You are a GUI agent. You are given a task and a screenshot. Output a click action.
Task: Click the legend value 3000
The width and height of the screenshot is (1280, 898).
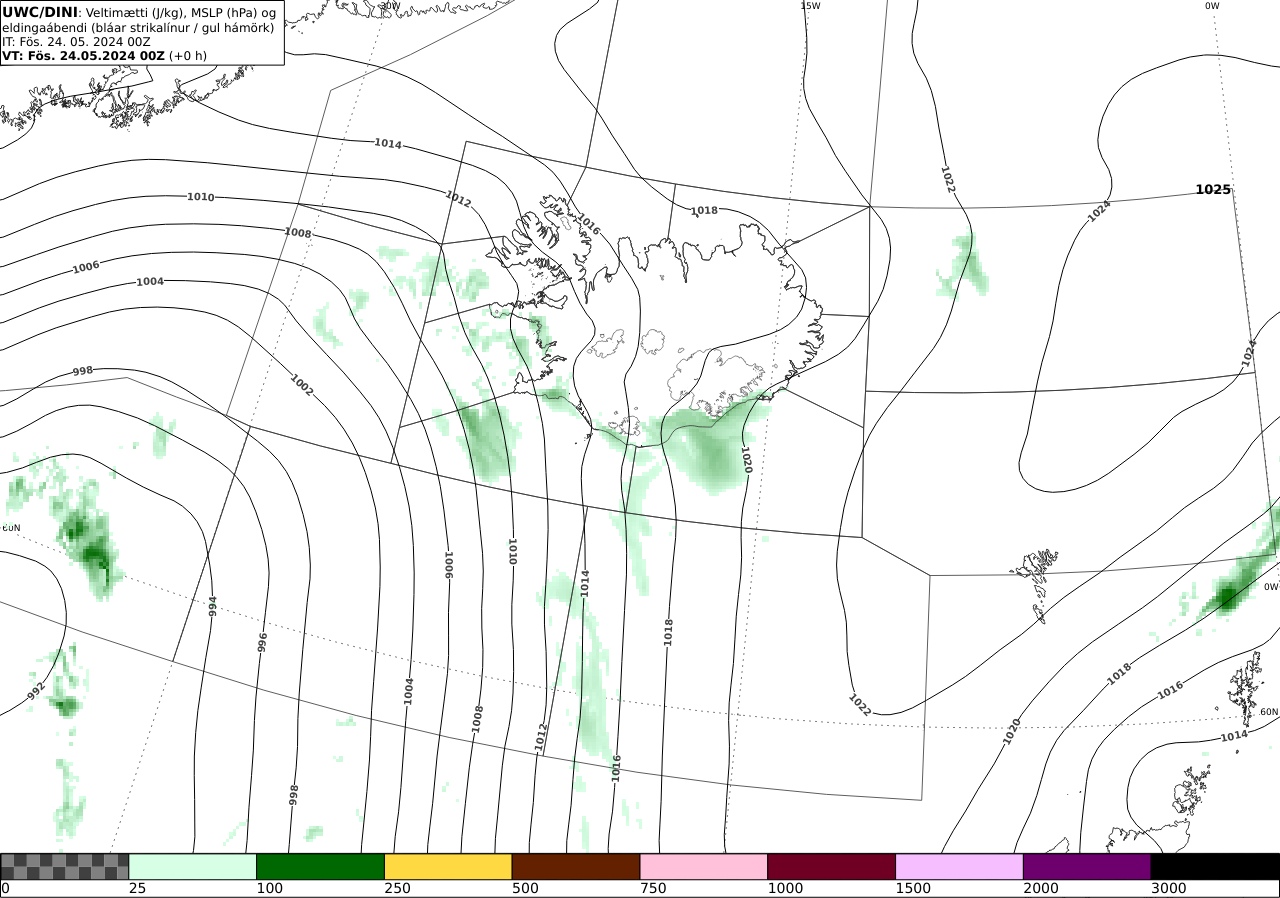coord(1168,888)
